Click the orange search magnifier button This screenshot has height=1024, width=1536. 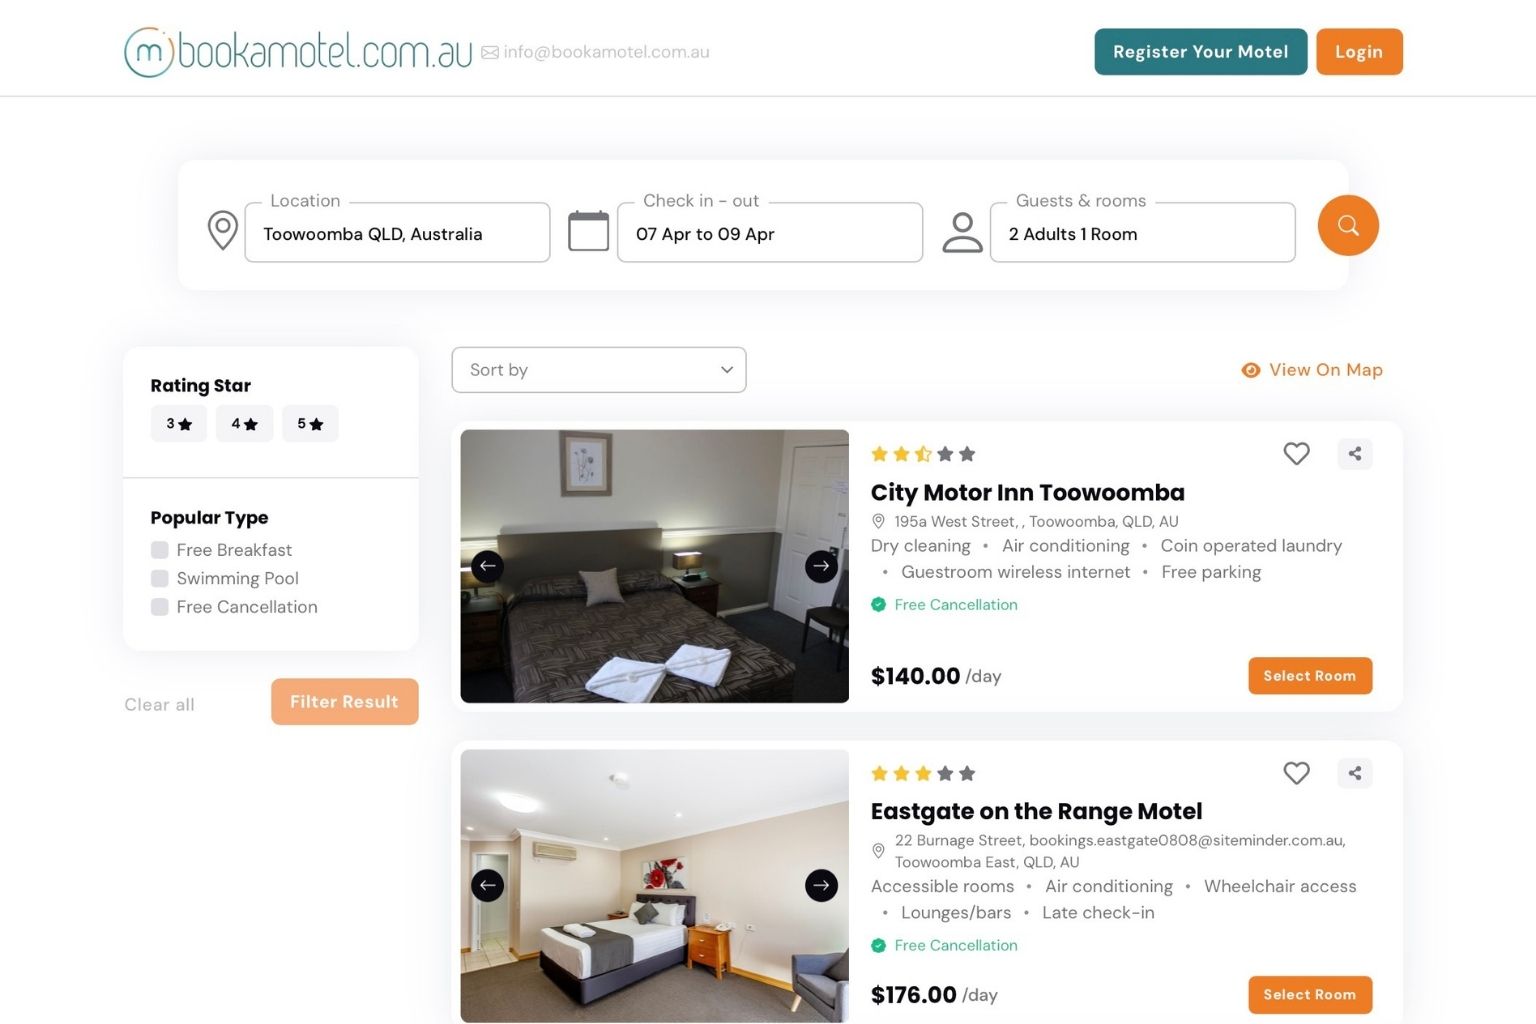point(1347,225)
